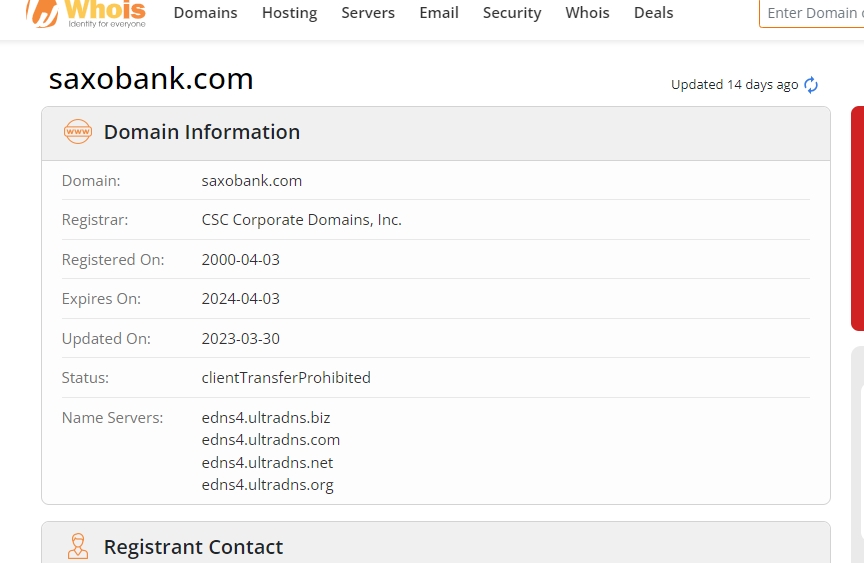Click the Updated 14 days ago text
This screenshot has height=563, width=864.
point(734,85)
